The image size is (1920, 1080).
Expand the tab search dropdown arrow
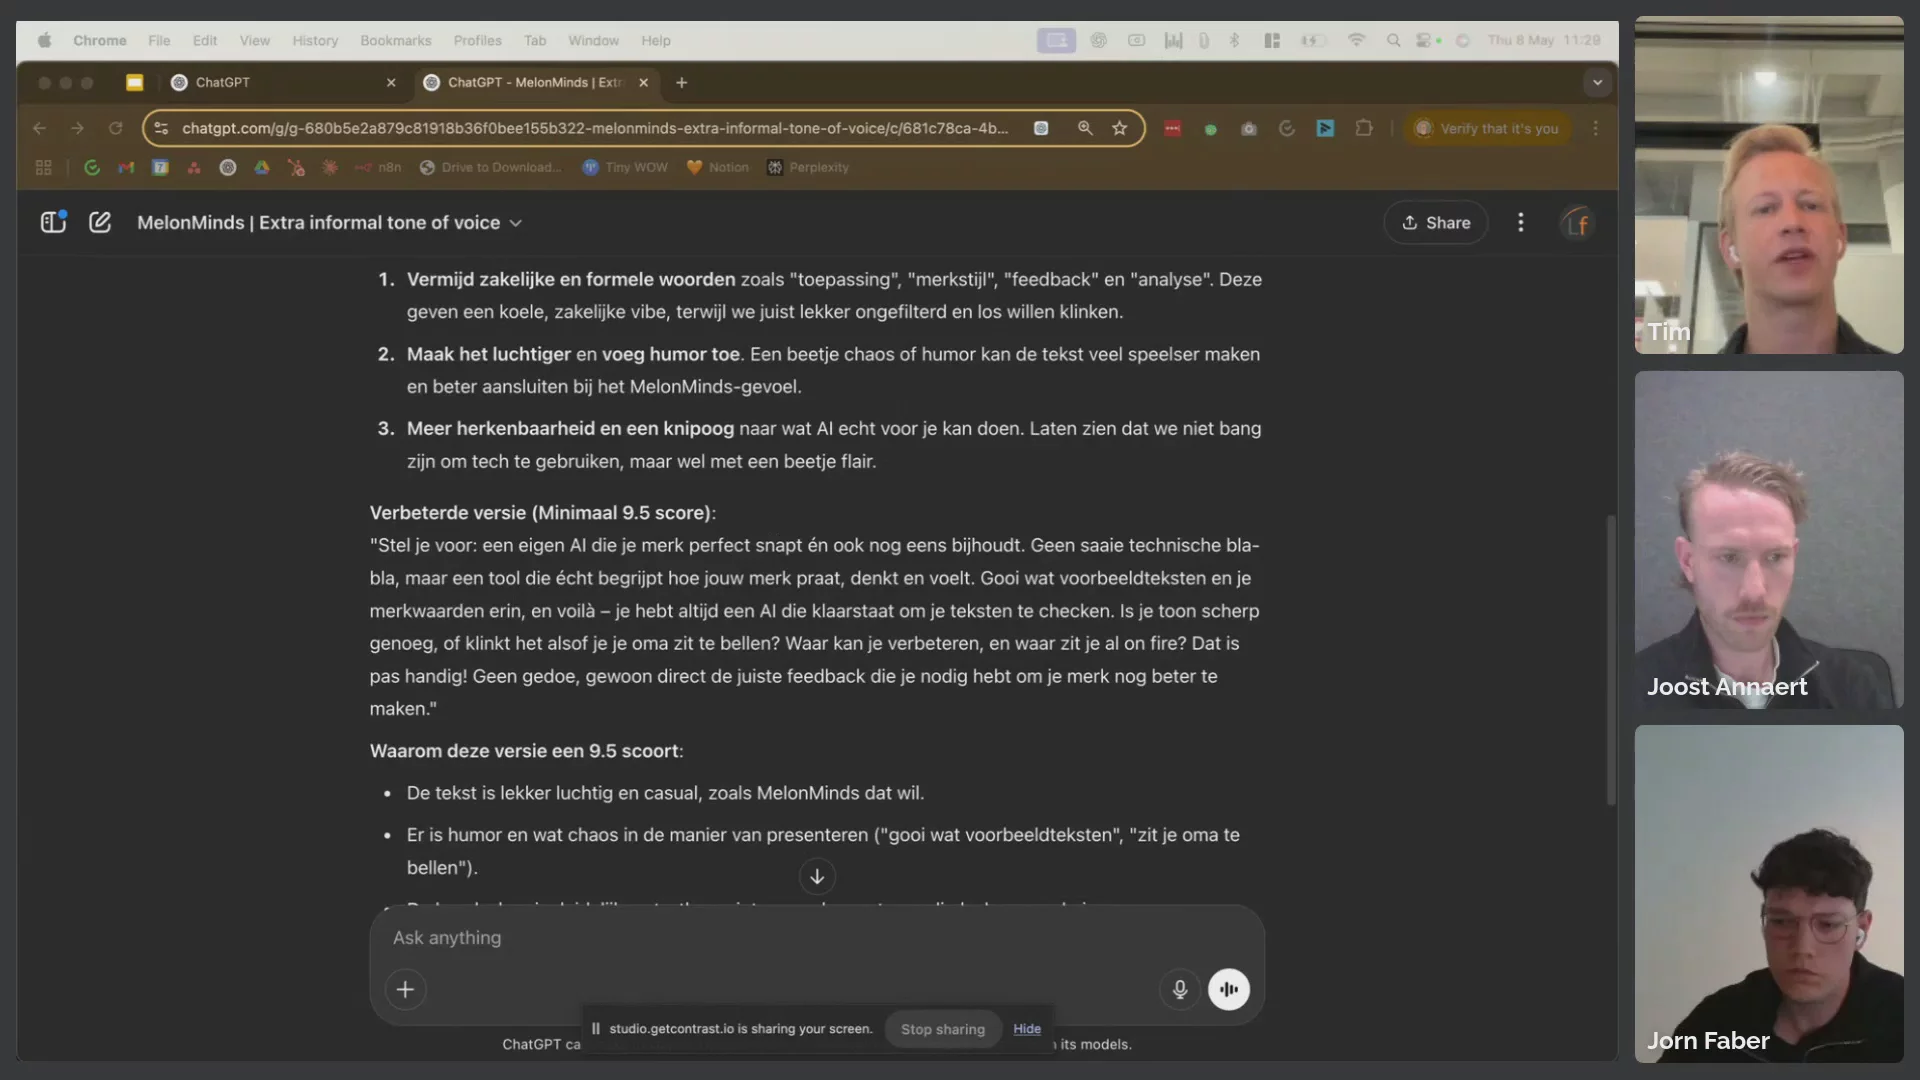(1597, 83)
